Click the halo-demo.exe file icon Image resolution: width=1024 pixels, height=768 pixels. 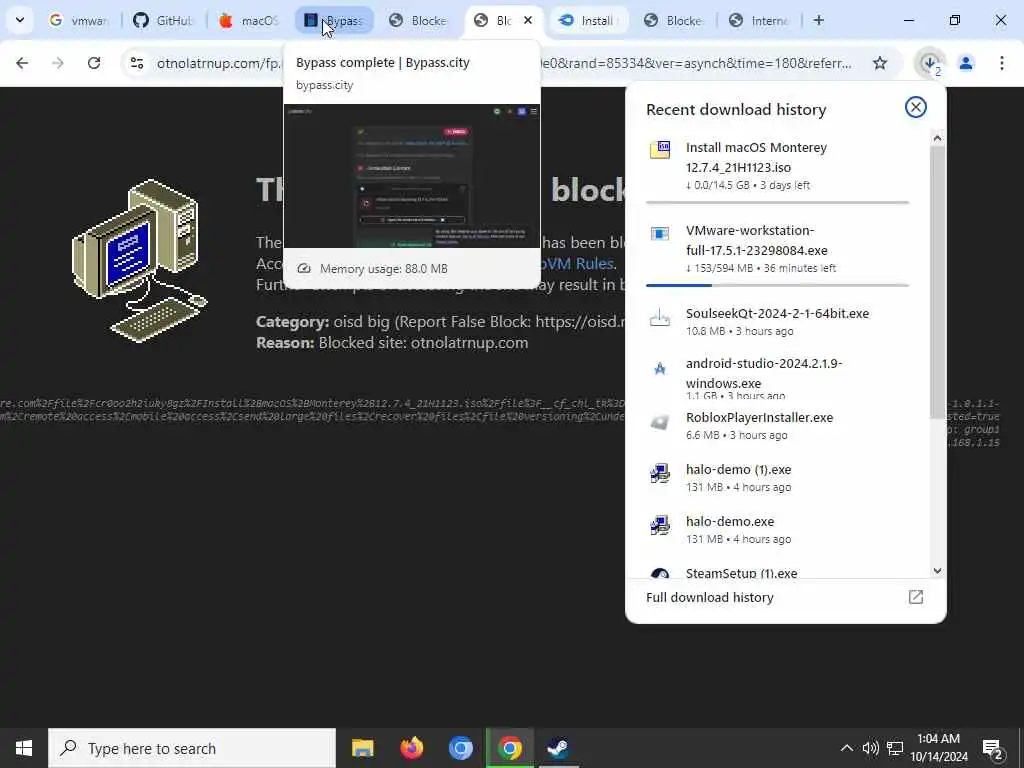(660, 525)
